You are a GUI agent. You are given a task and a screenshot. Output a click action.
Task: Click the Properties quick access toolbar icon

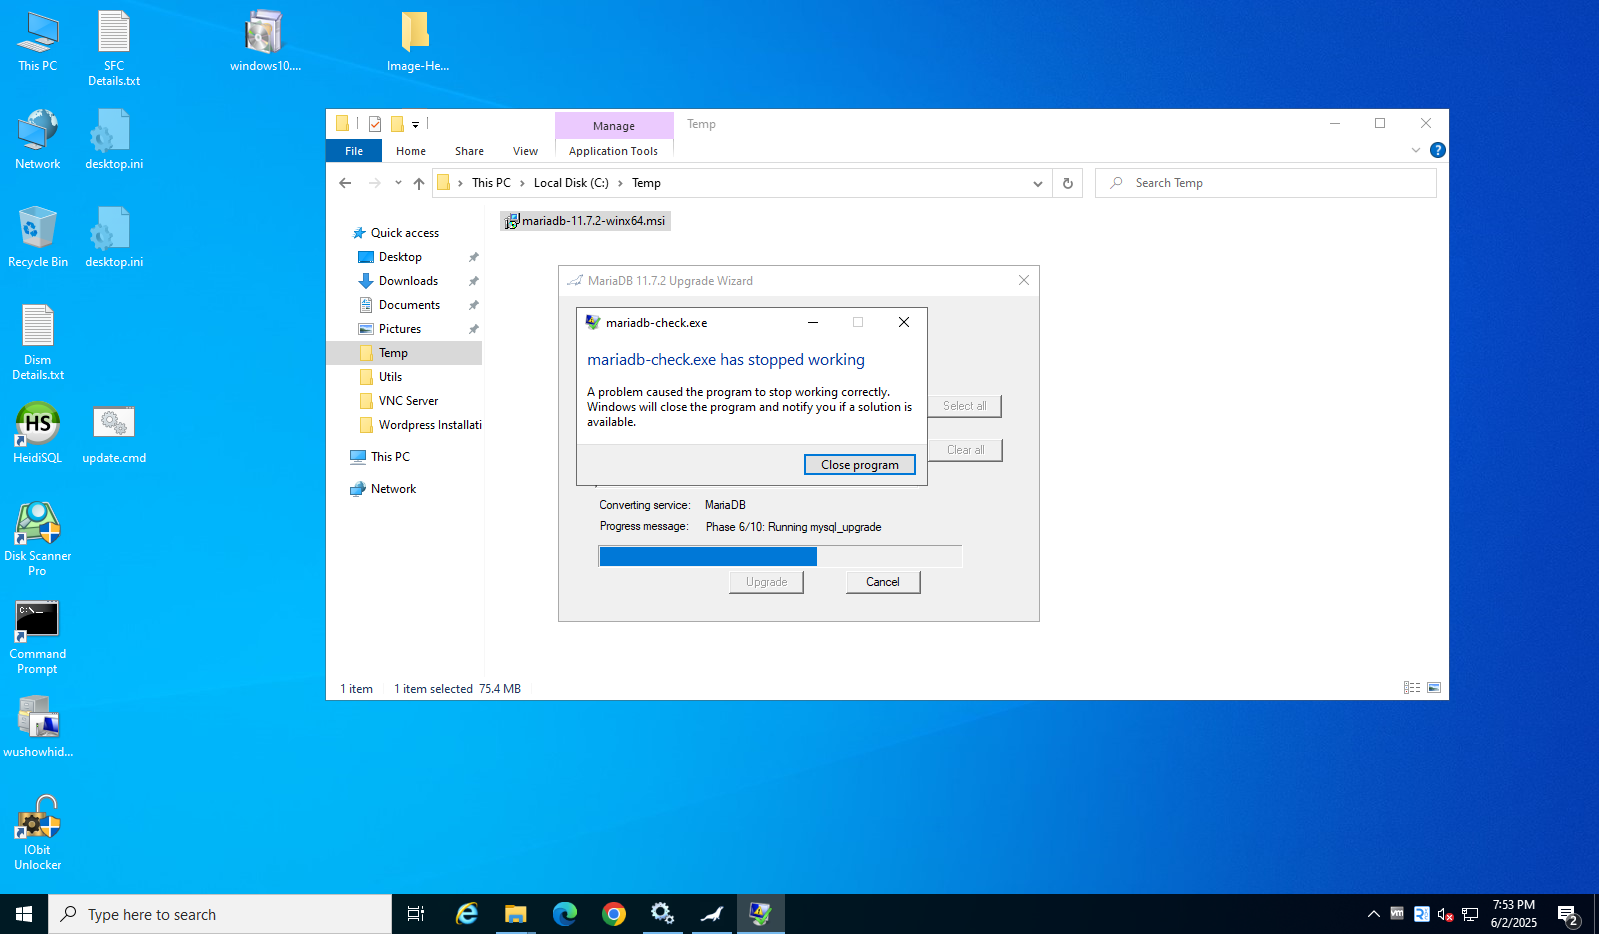tap(375, 124)
